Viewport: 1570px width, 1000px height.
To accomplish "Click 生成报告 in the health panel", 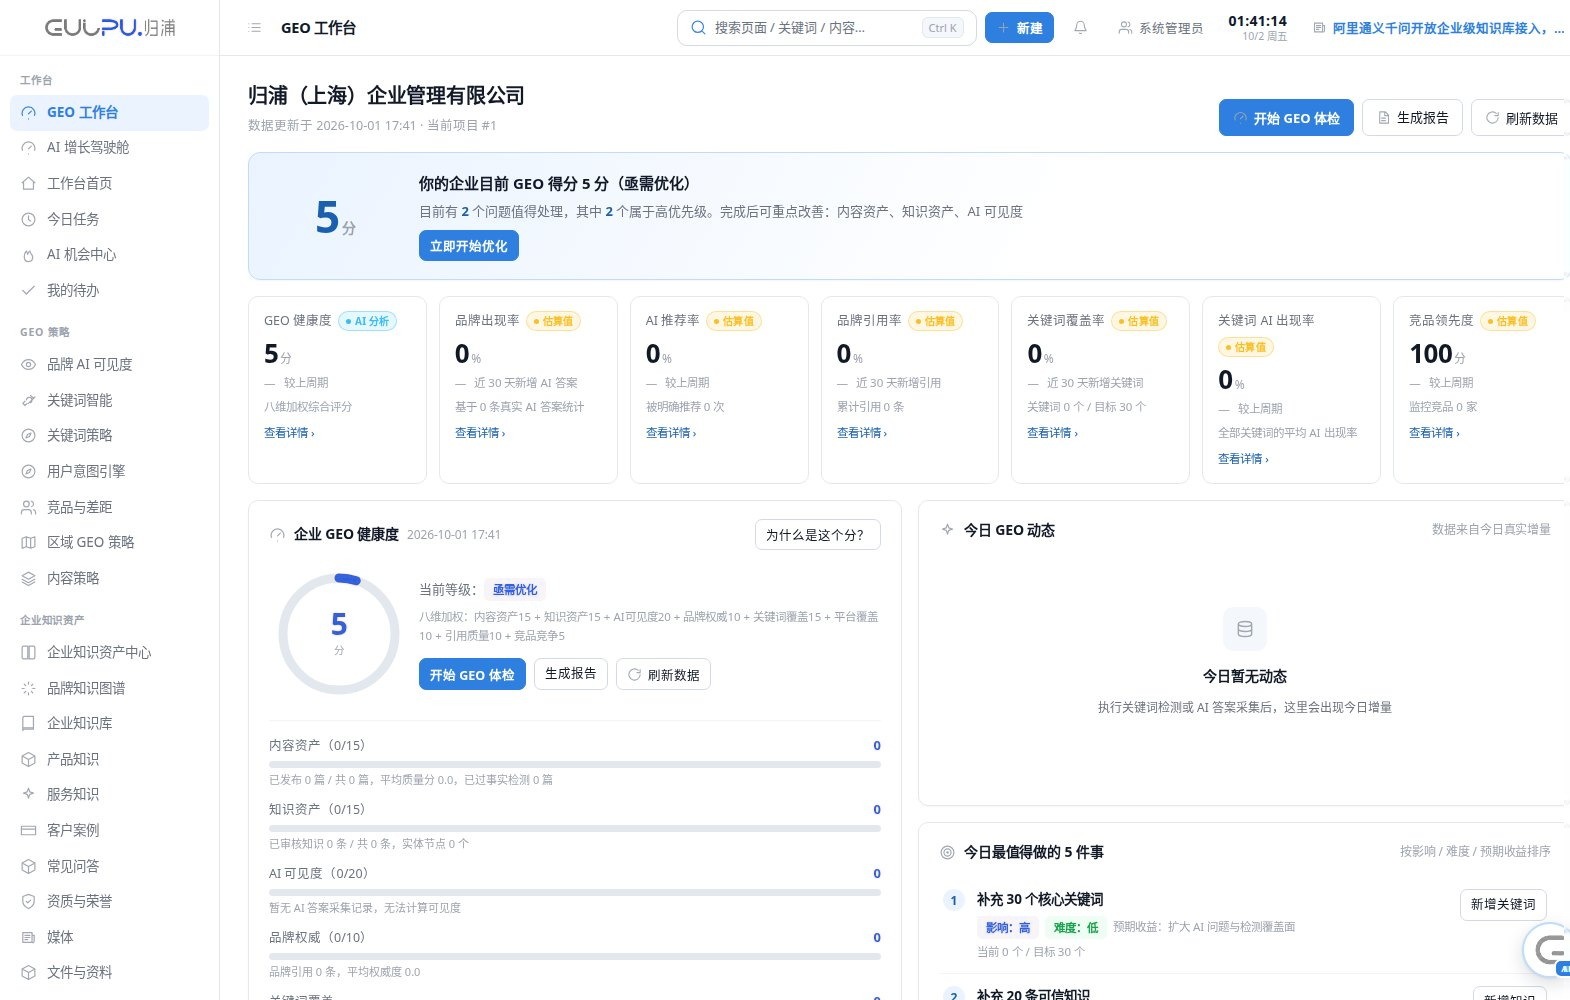I will coord(571,674).
